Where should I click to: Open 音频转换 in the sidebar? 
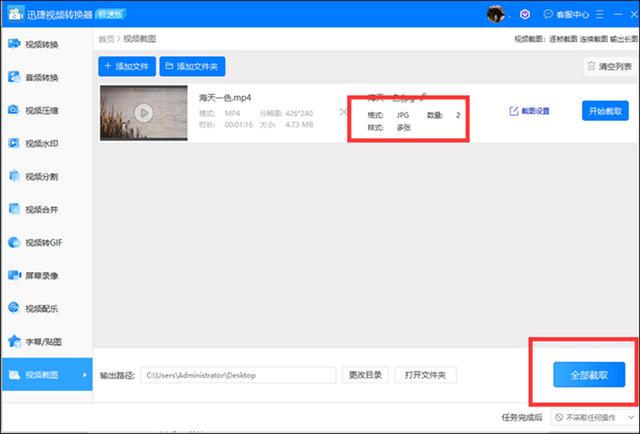pos(45,77)
